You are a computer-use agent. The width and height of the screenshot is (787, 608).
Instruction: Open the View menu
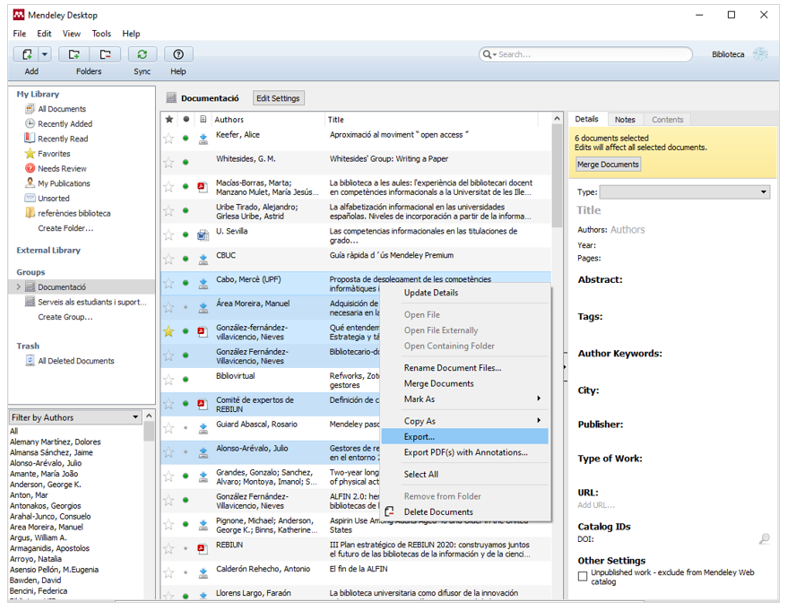click(71, 34)
